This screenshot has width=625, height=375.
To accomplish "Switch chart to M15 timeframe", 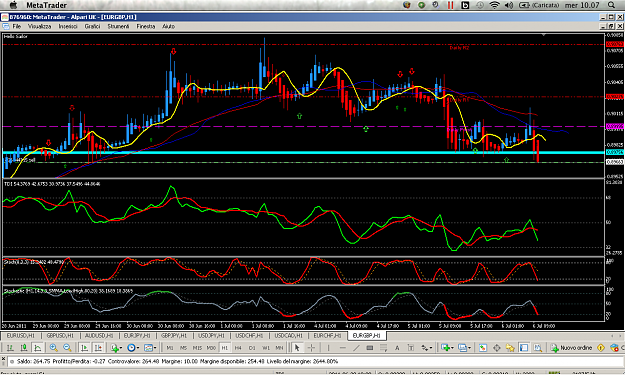I will click(197, 348).
